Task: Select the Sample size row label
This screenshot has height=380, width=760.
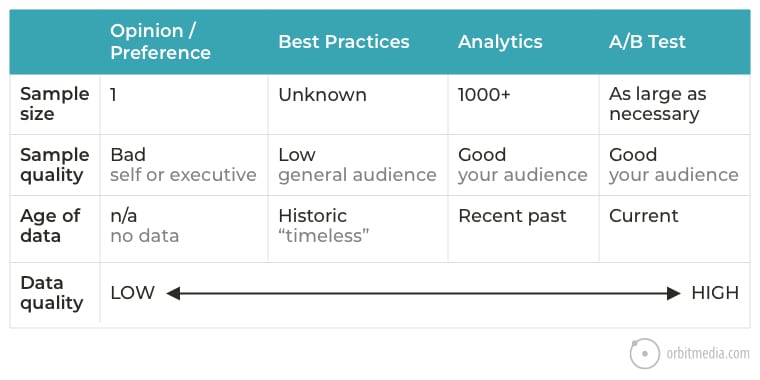Action: tap(55, 104)
